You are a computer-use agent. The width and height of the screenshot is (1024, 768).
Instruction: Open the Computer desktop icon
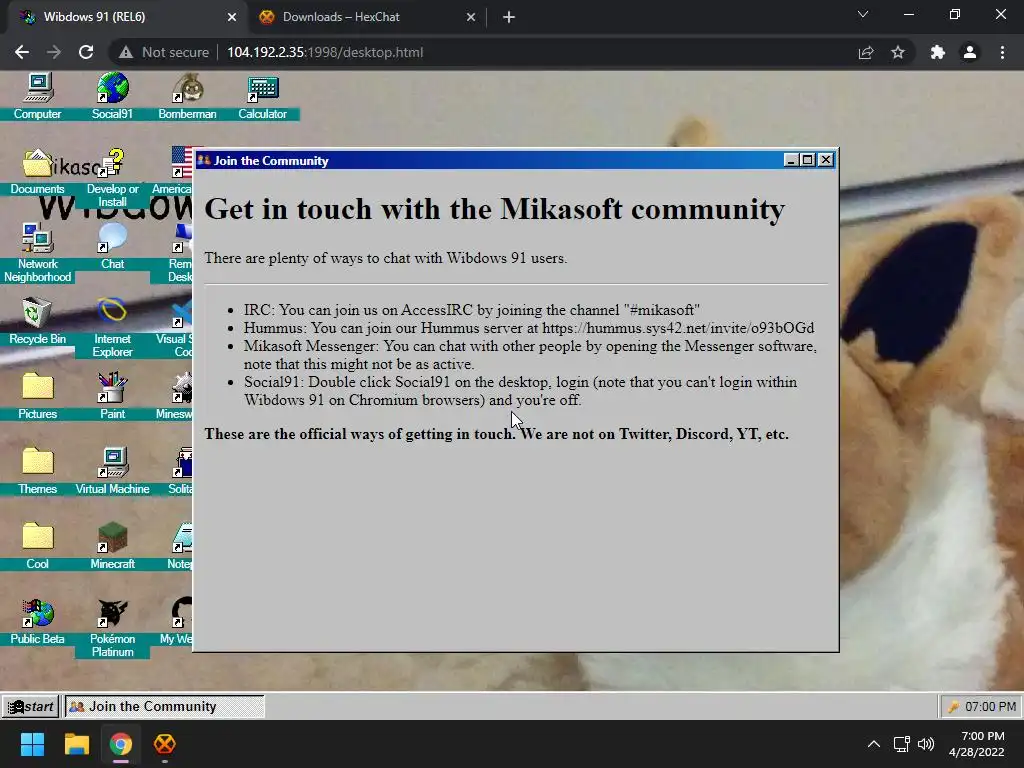(x=37, y=96)
